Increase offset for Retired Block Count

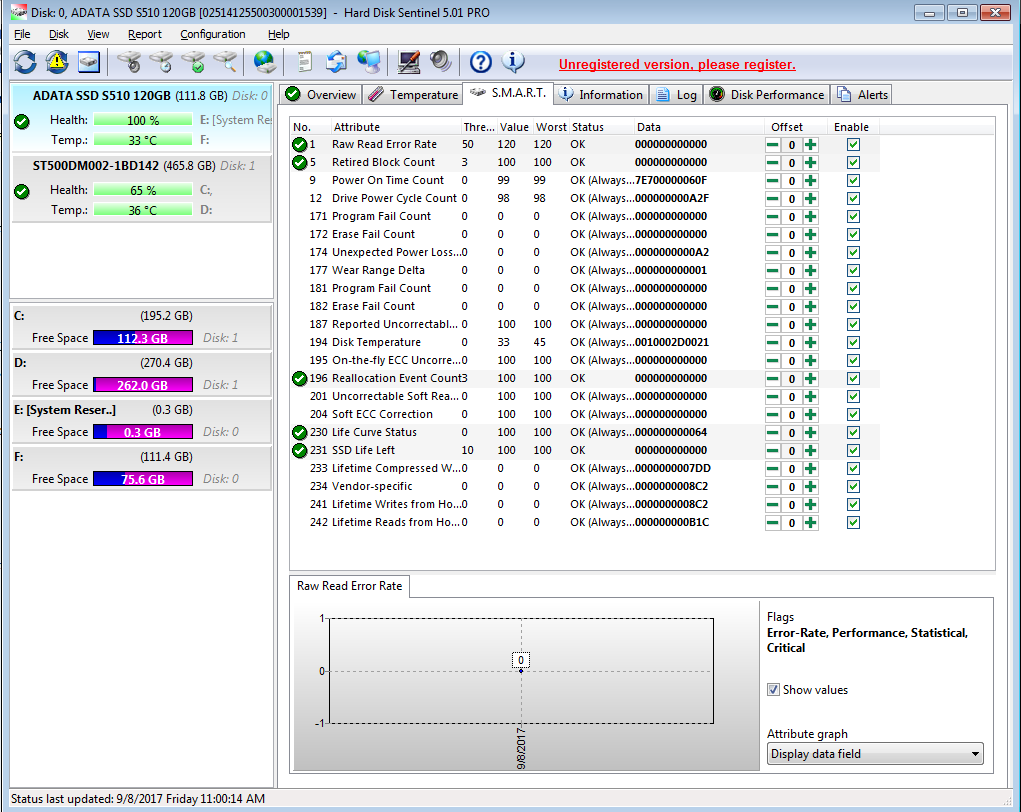pyautogui.click(x=810, y=163)
